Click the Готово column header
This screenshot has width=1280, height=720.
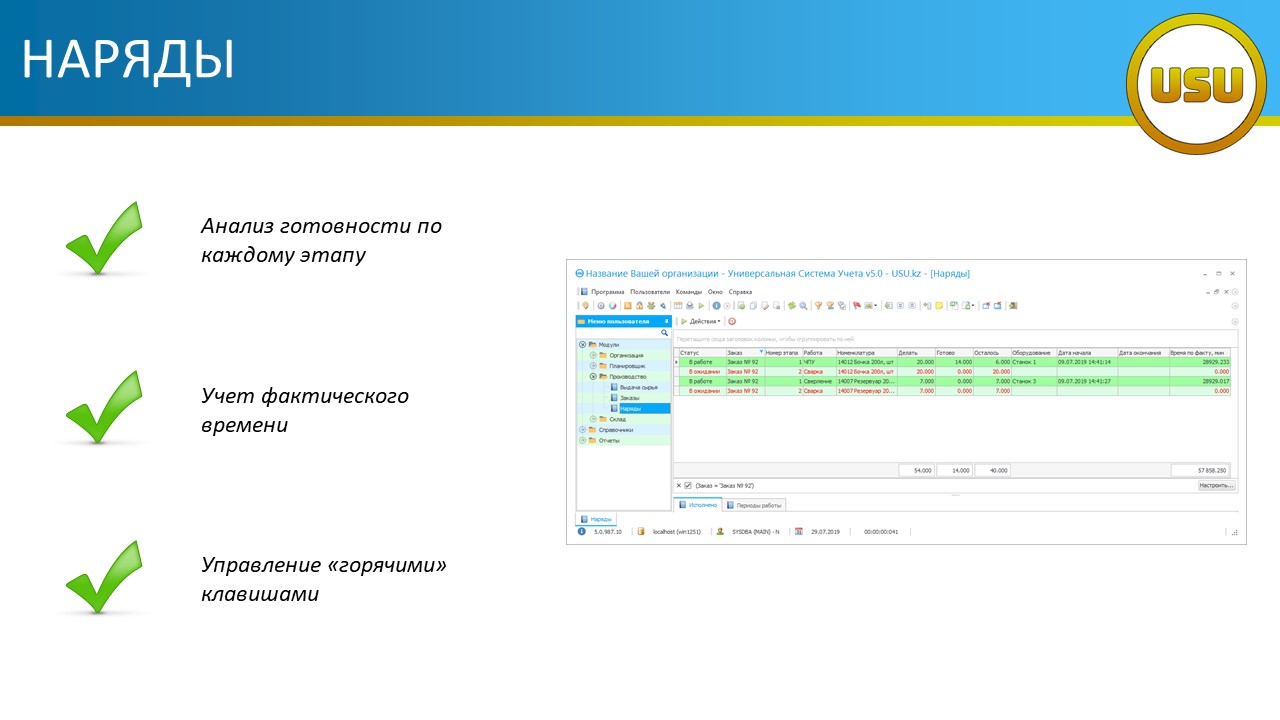tap(954, 352)
